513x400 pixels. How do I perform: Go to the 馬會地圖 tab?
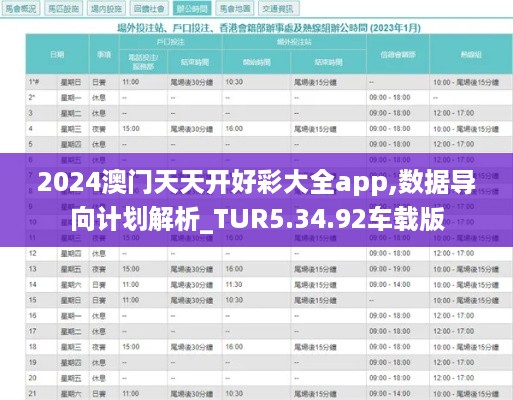(x=235, y=9)
